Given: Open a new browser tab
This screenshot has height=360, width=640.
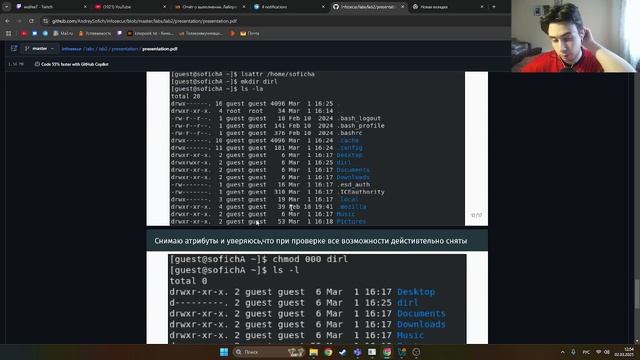Looking at the screenshot, I should click(494, 7).
